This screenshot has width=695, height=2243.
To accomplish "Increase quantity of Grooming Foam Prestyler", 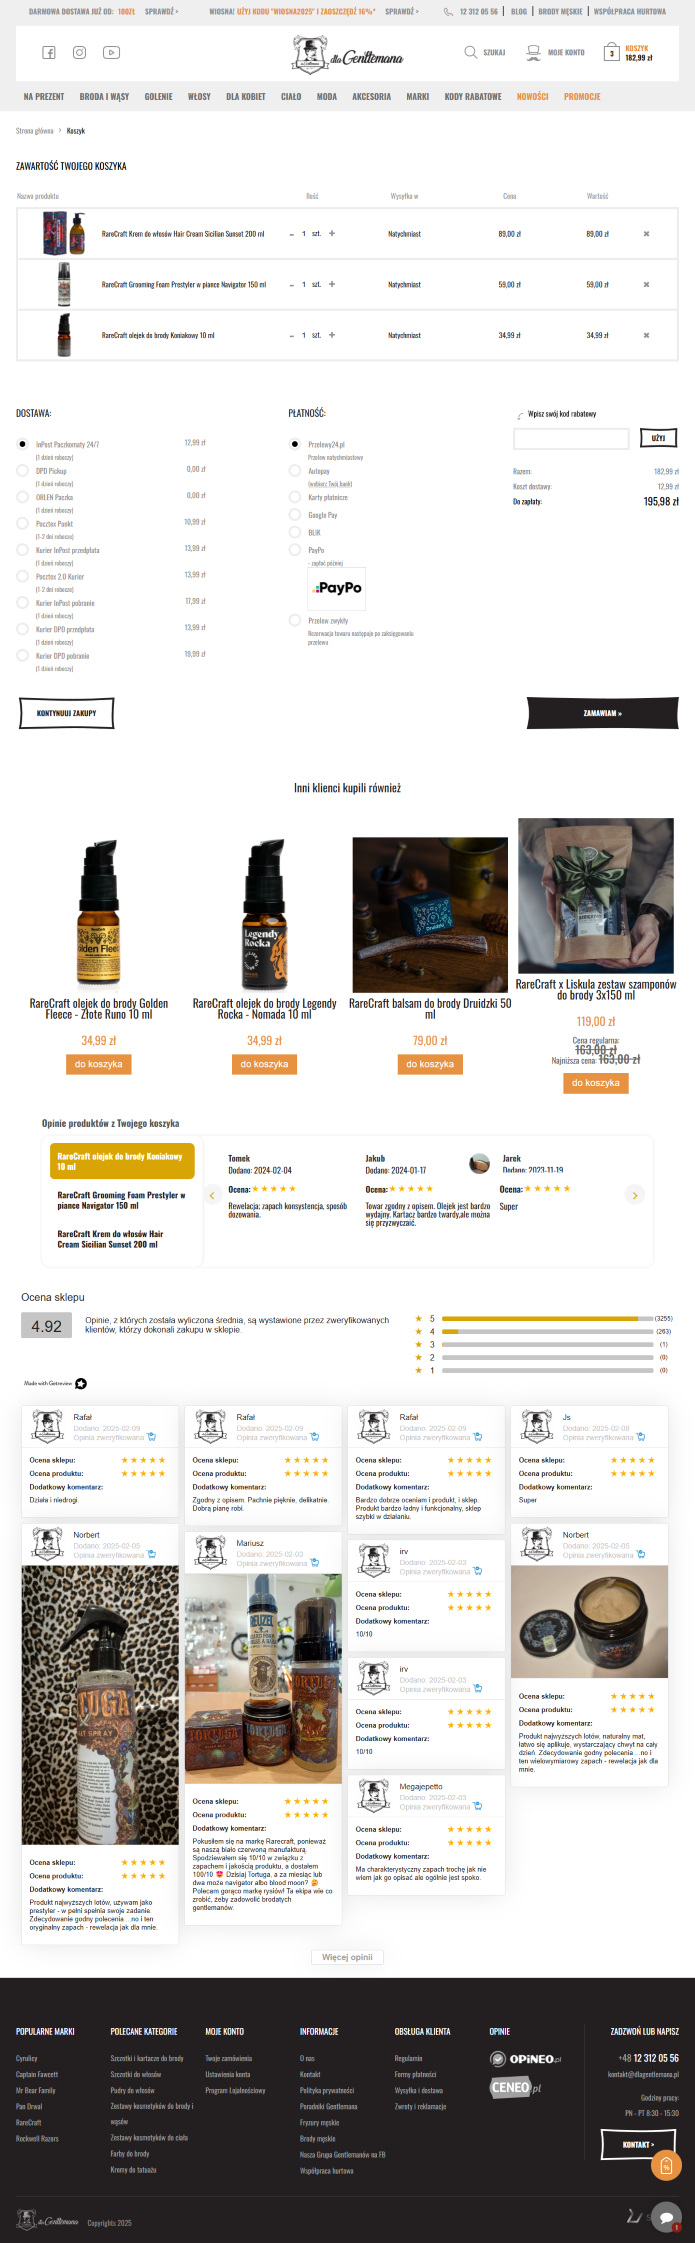I will click(x=332, y=284).
